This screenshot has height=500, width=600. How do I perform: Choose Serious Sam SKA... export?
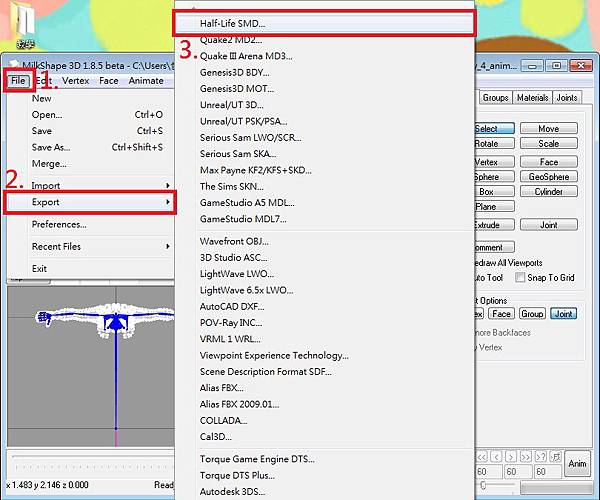324,154
